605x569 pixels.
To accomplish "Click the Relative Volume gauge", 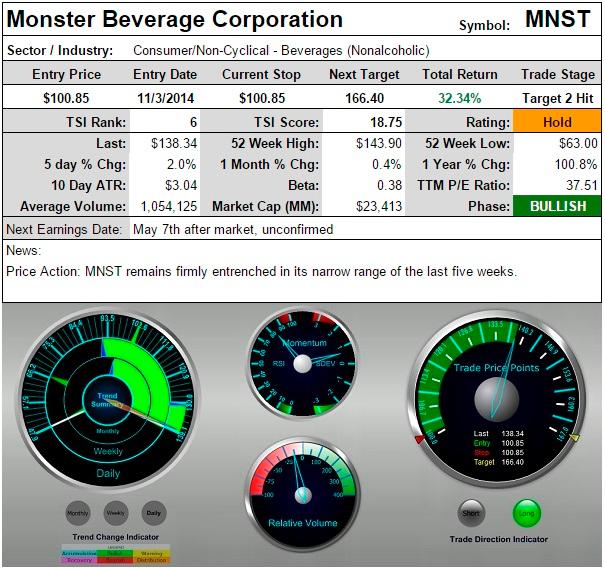I will 303,492.
